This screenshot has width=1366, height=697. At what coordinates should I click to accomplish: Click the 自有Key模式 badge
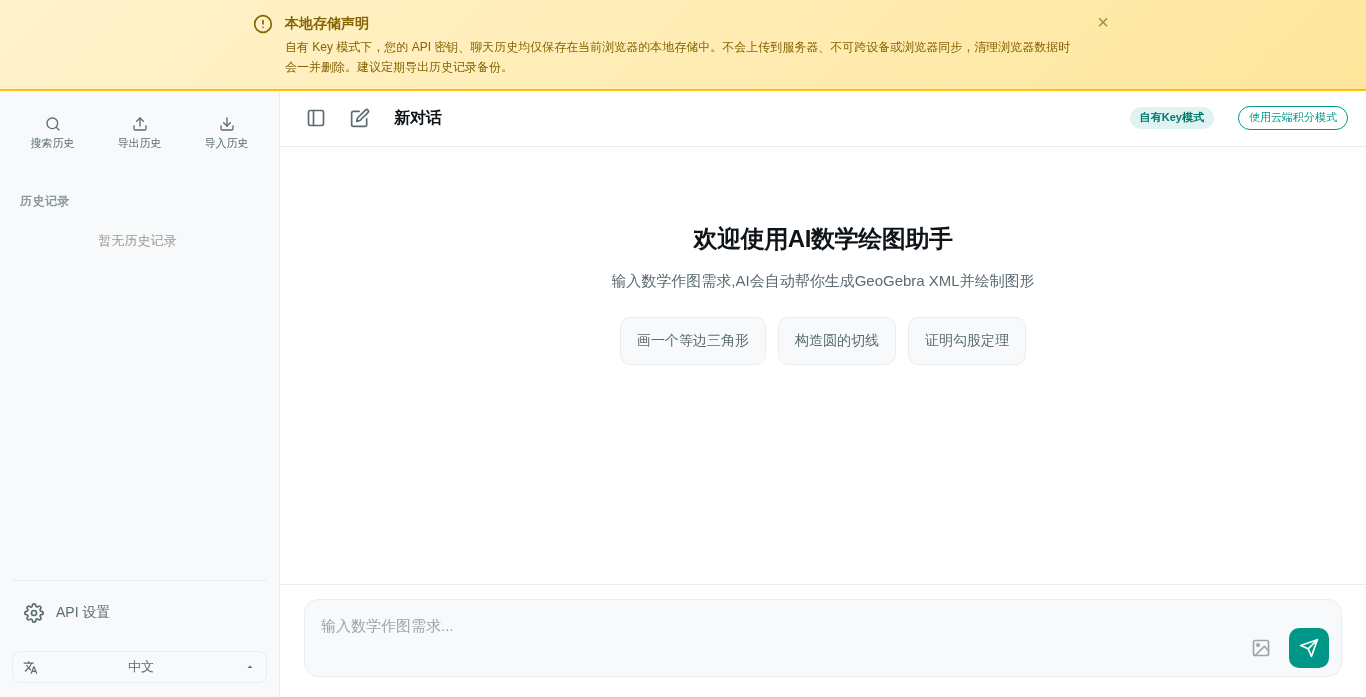point(1172,118)
